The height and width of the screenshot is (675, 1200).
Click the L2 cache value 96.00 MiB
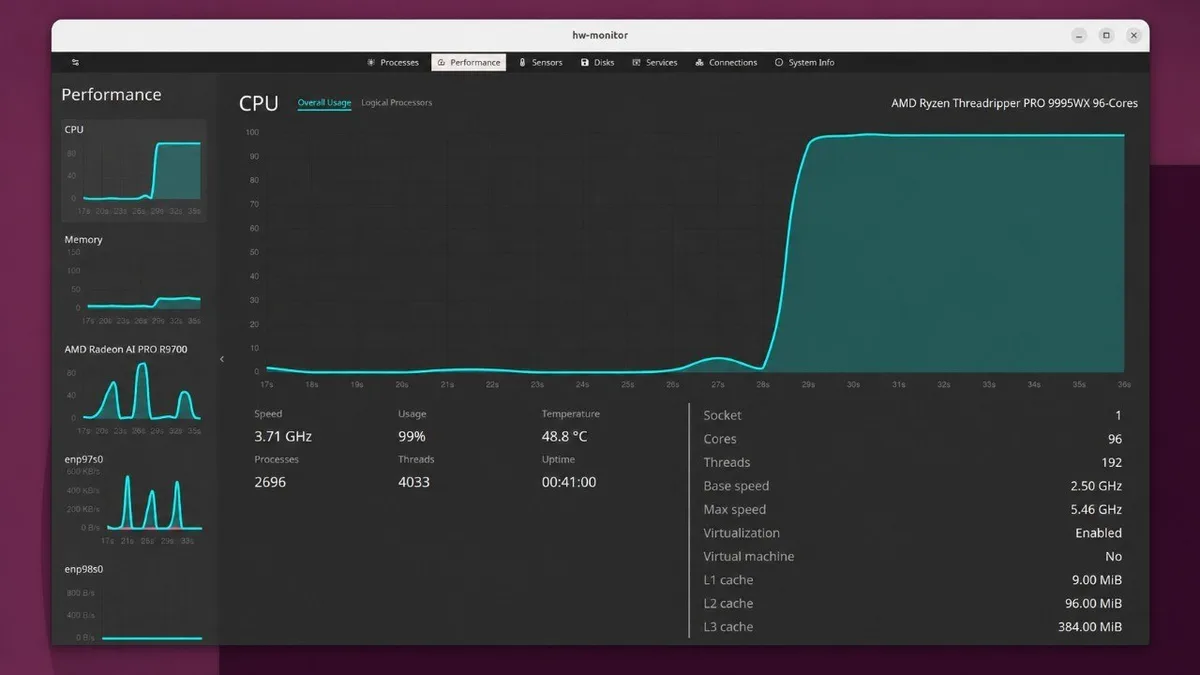coord(1094,603)
